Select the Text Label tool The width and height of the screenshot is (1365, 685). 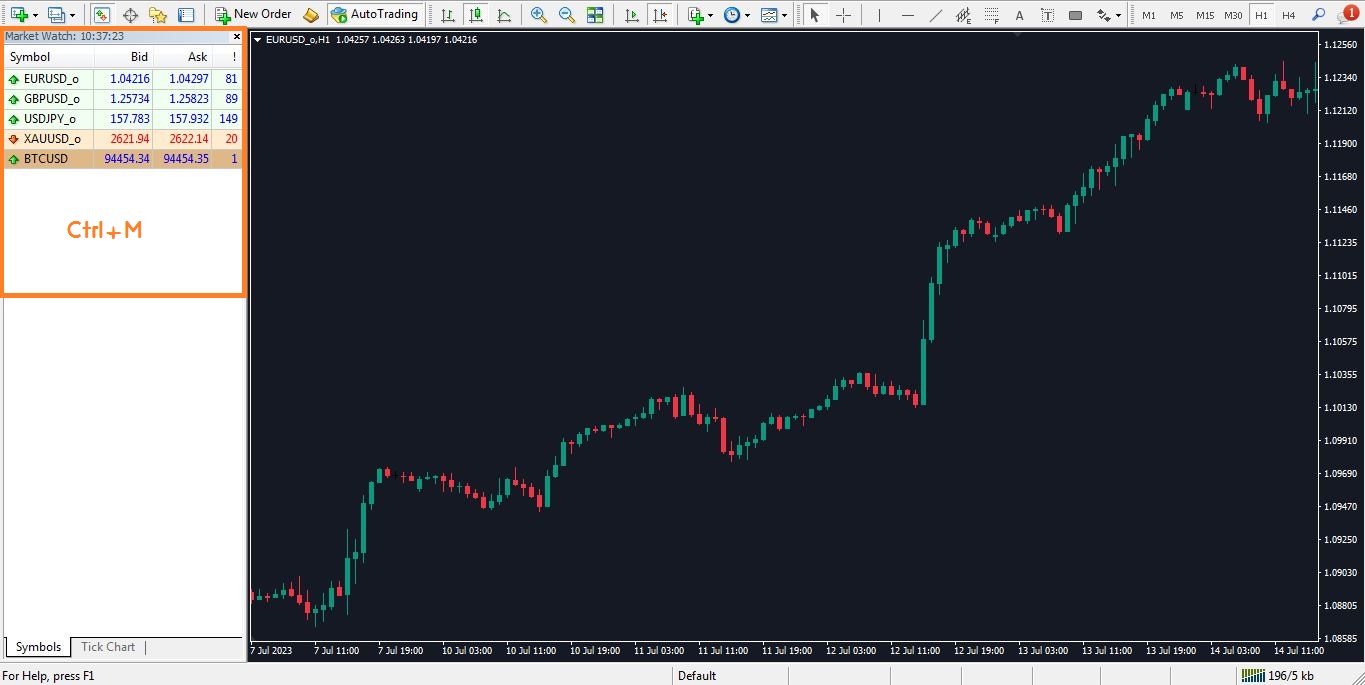1047,15
